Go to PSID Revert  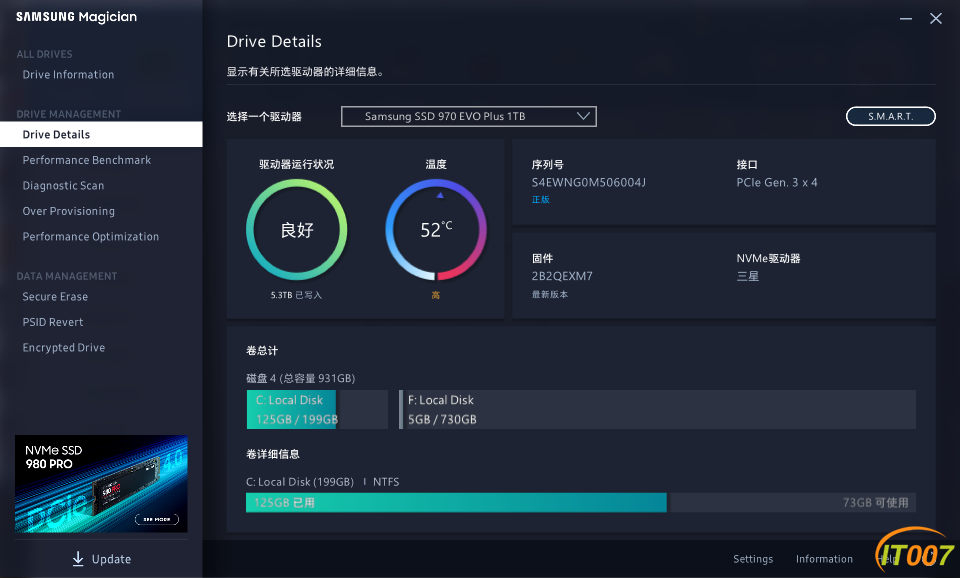53,322
